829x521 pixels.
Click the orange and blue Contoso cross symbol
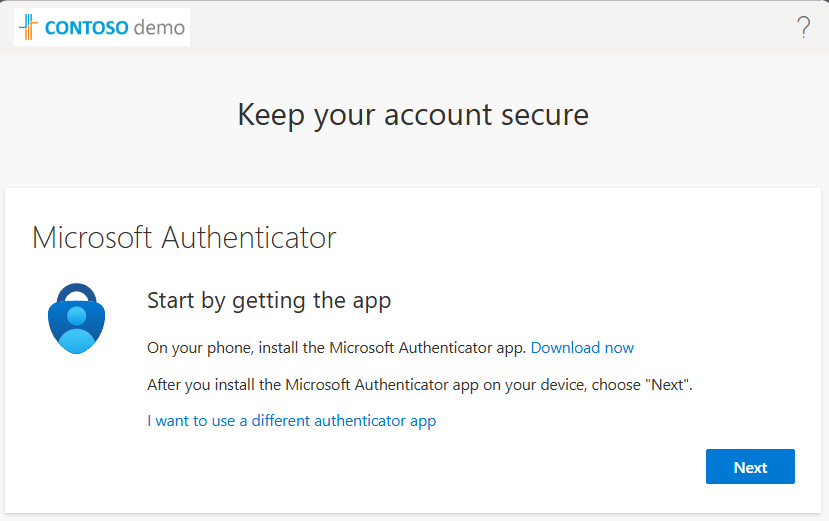point(29,27)
